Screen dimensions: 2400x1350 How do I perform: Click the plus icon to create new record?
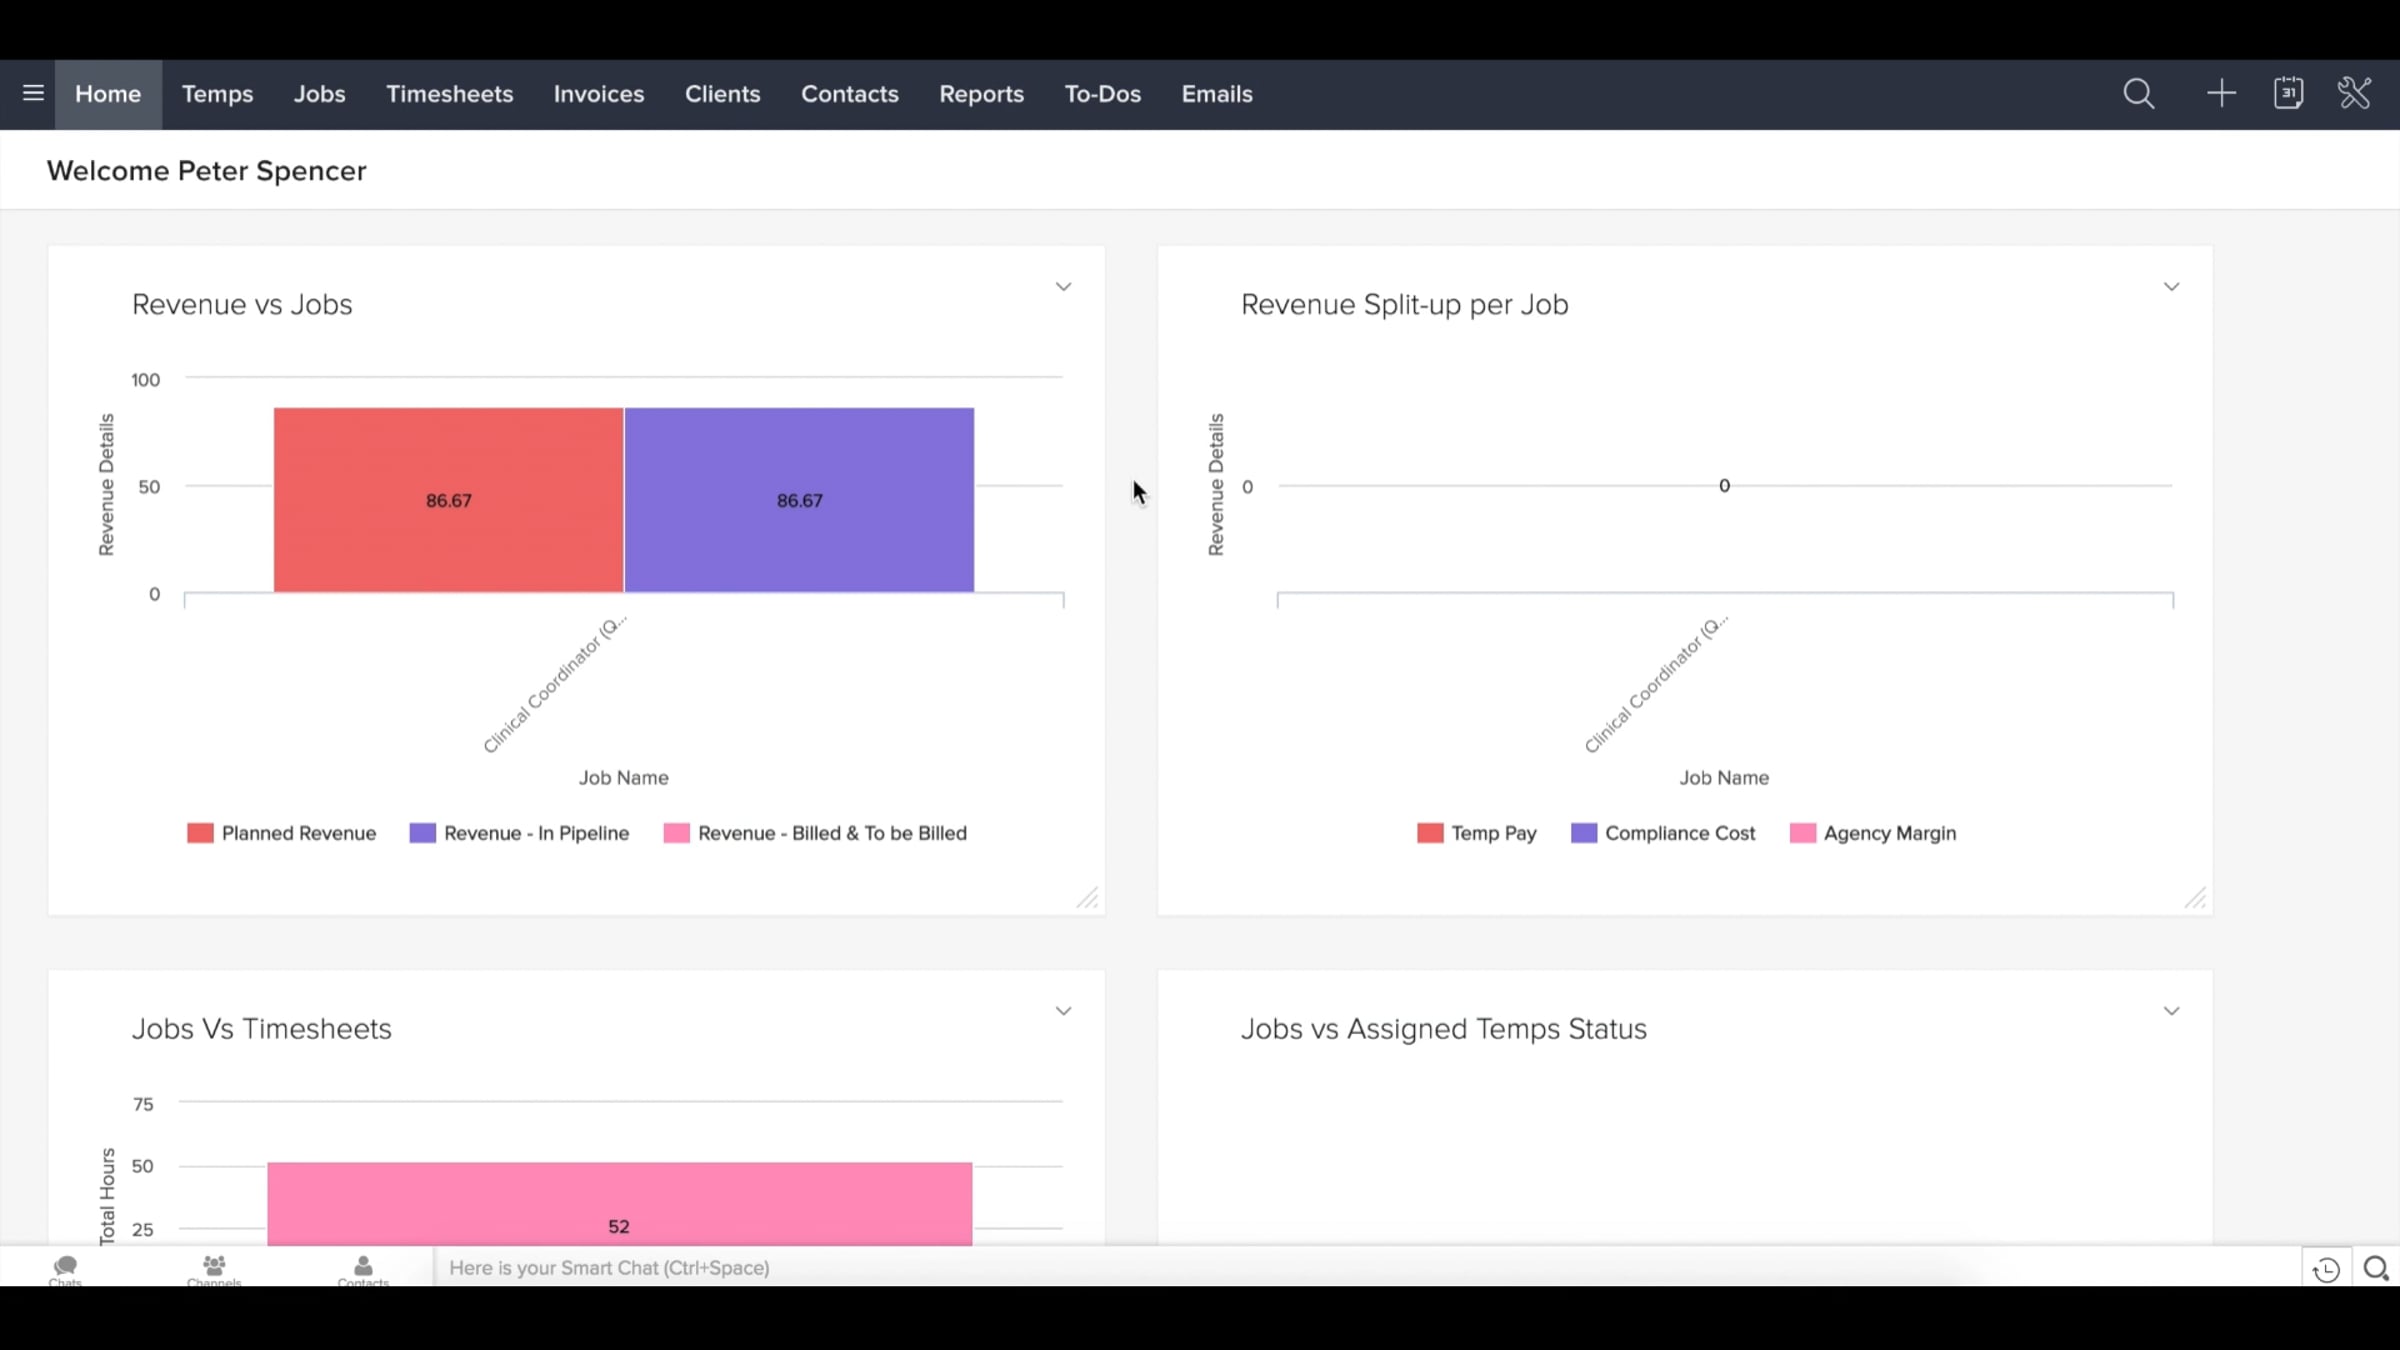[2221, 94]
